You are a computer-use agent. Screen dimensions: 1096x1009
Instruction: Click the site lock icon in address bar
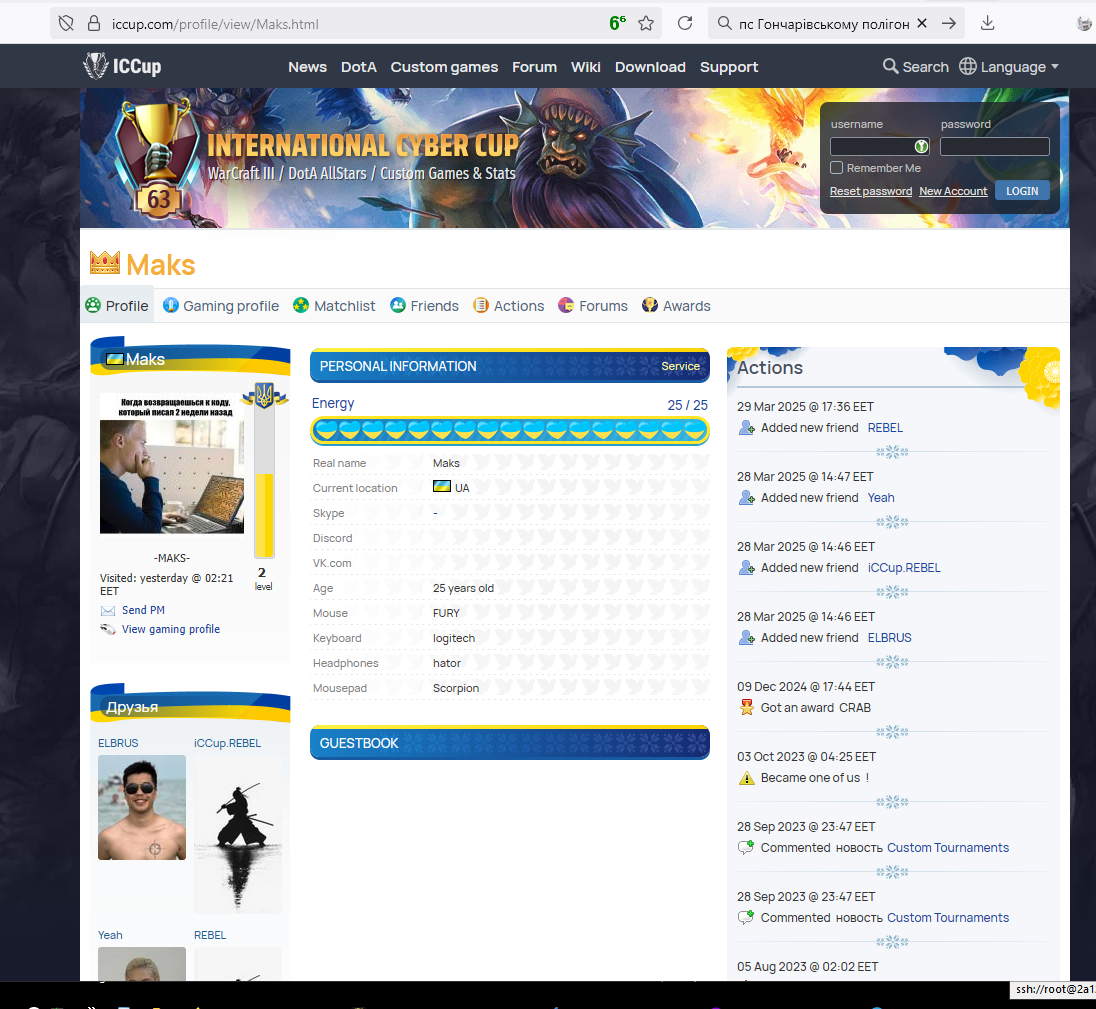click(94, 24)
